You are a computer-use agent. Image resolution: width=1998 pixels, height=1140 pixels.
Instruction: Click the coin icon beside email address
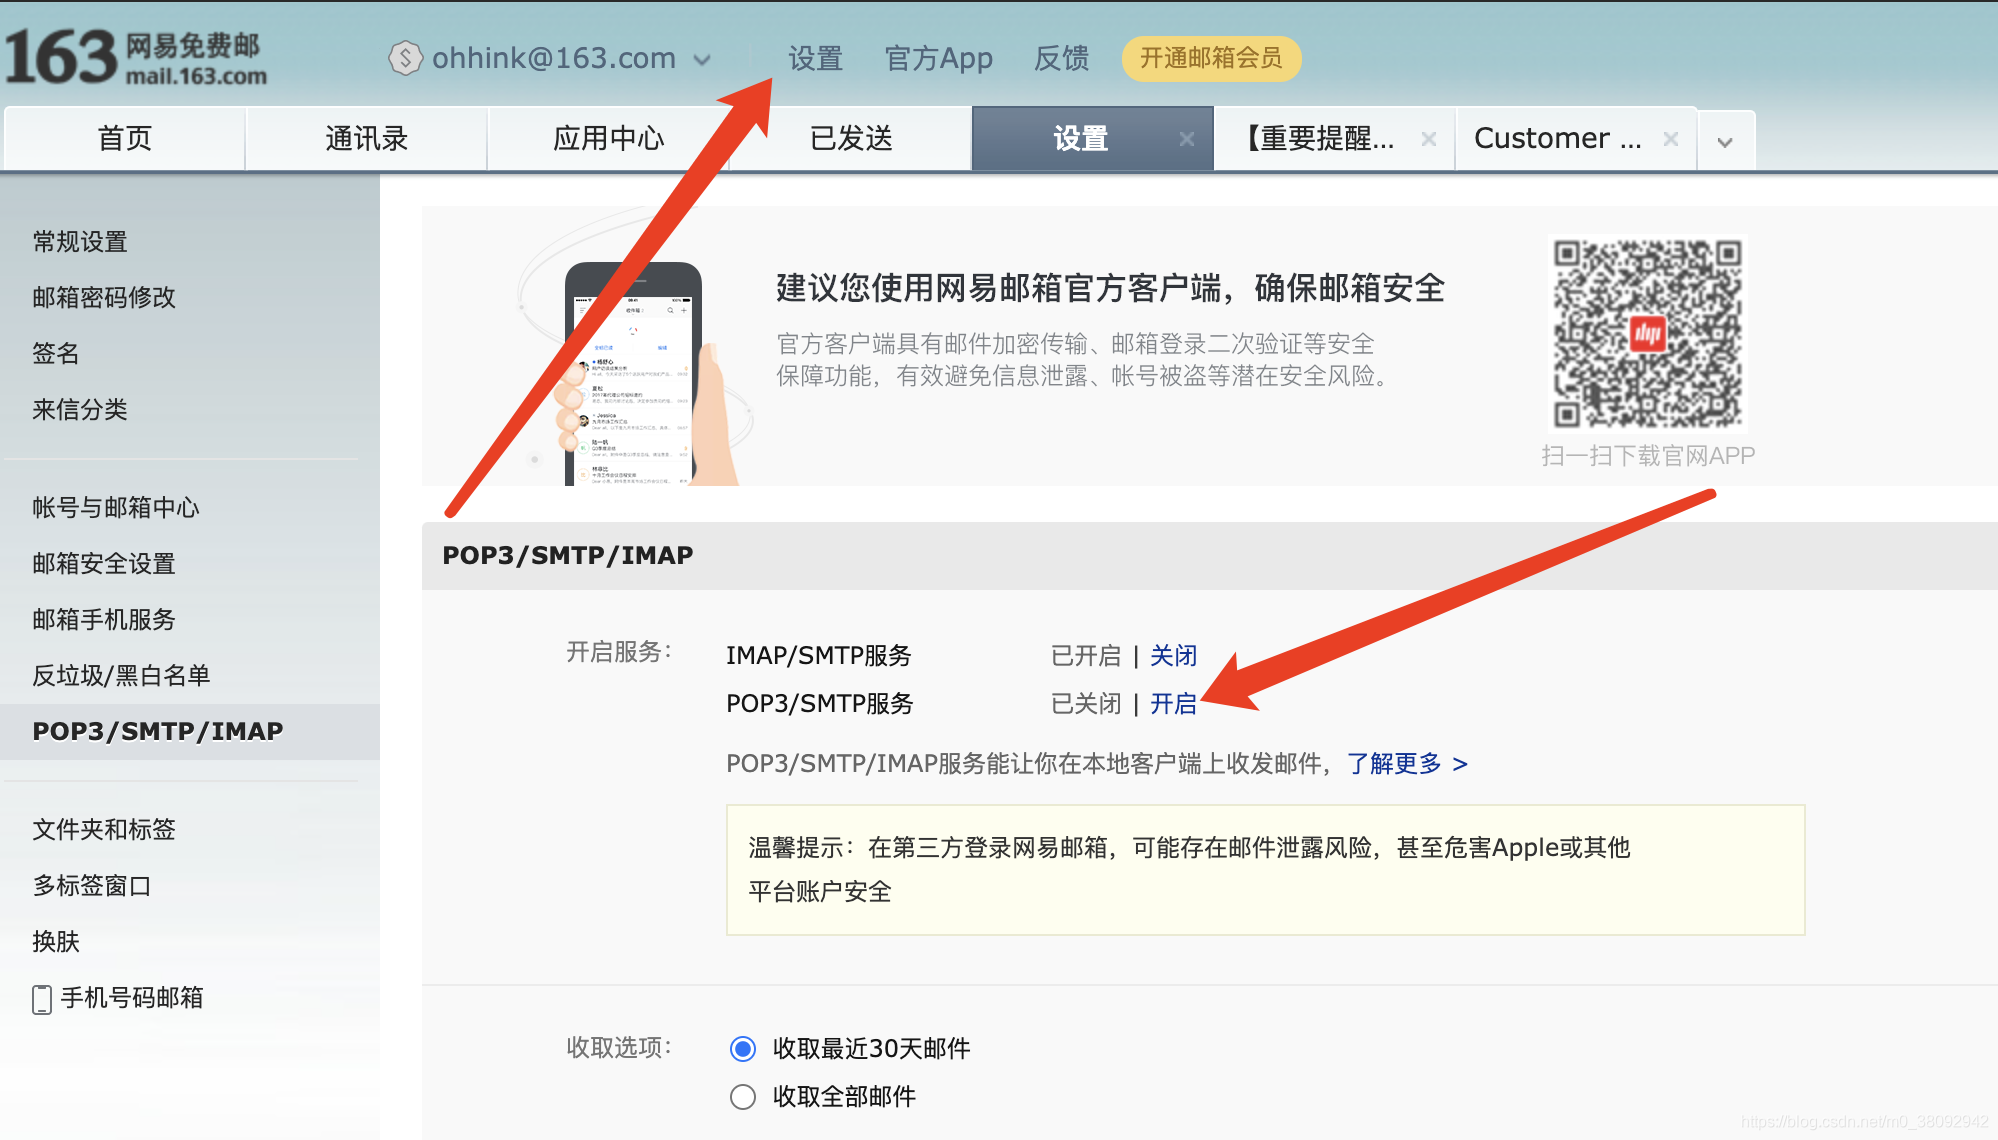[x=405, y=58]
